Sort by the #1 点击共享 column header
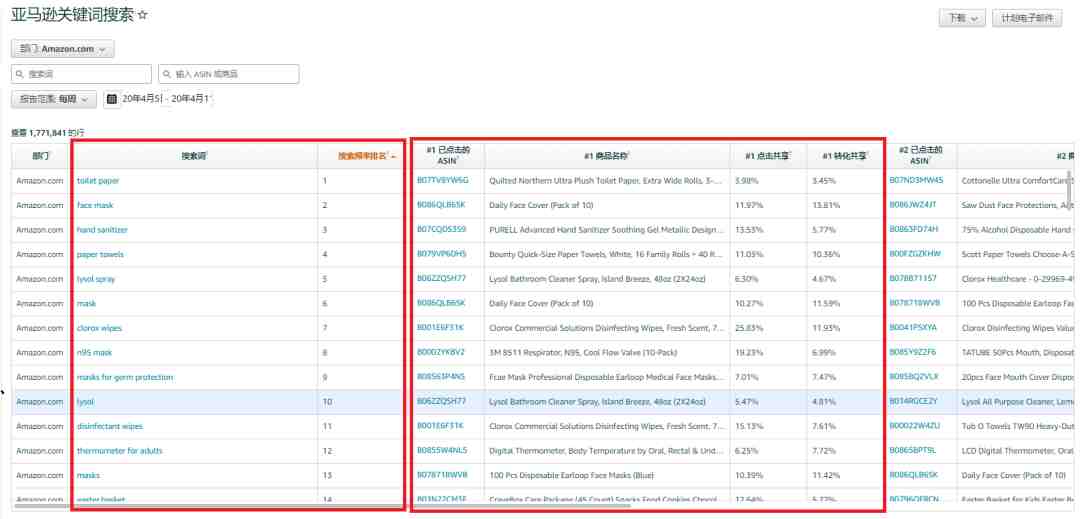This screenshot has height=519, width=1080. (x=768, y=156)
